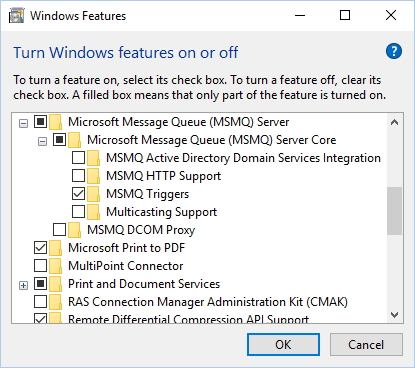This screenshot has width=415, height=368.
Task: Select the Print and Document Services label
Action: click(x=144, y=284)
